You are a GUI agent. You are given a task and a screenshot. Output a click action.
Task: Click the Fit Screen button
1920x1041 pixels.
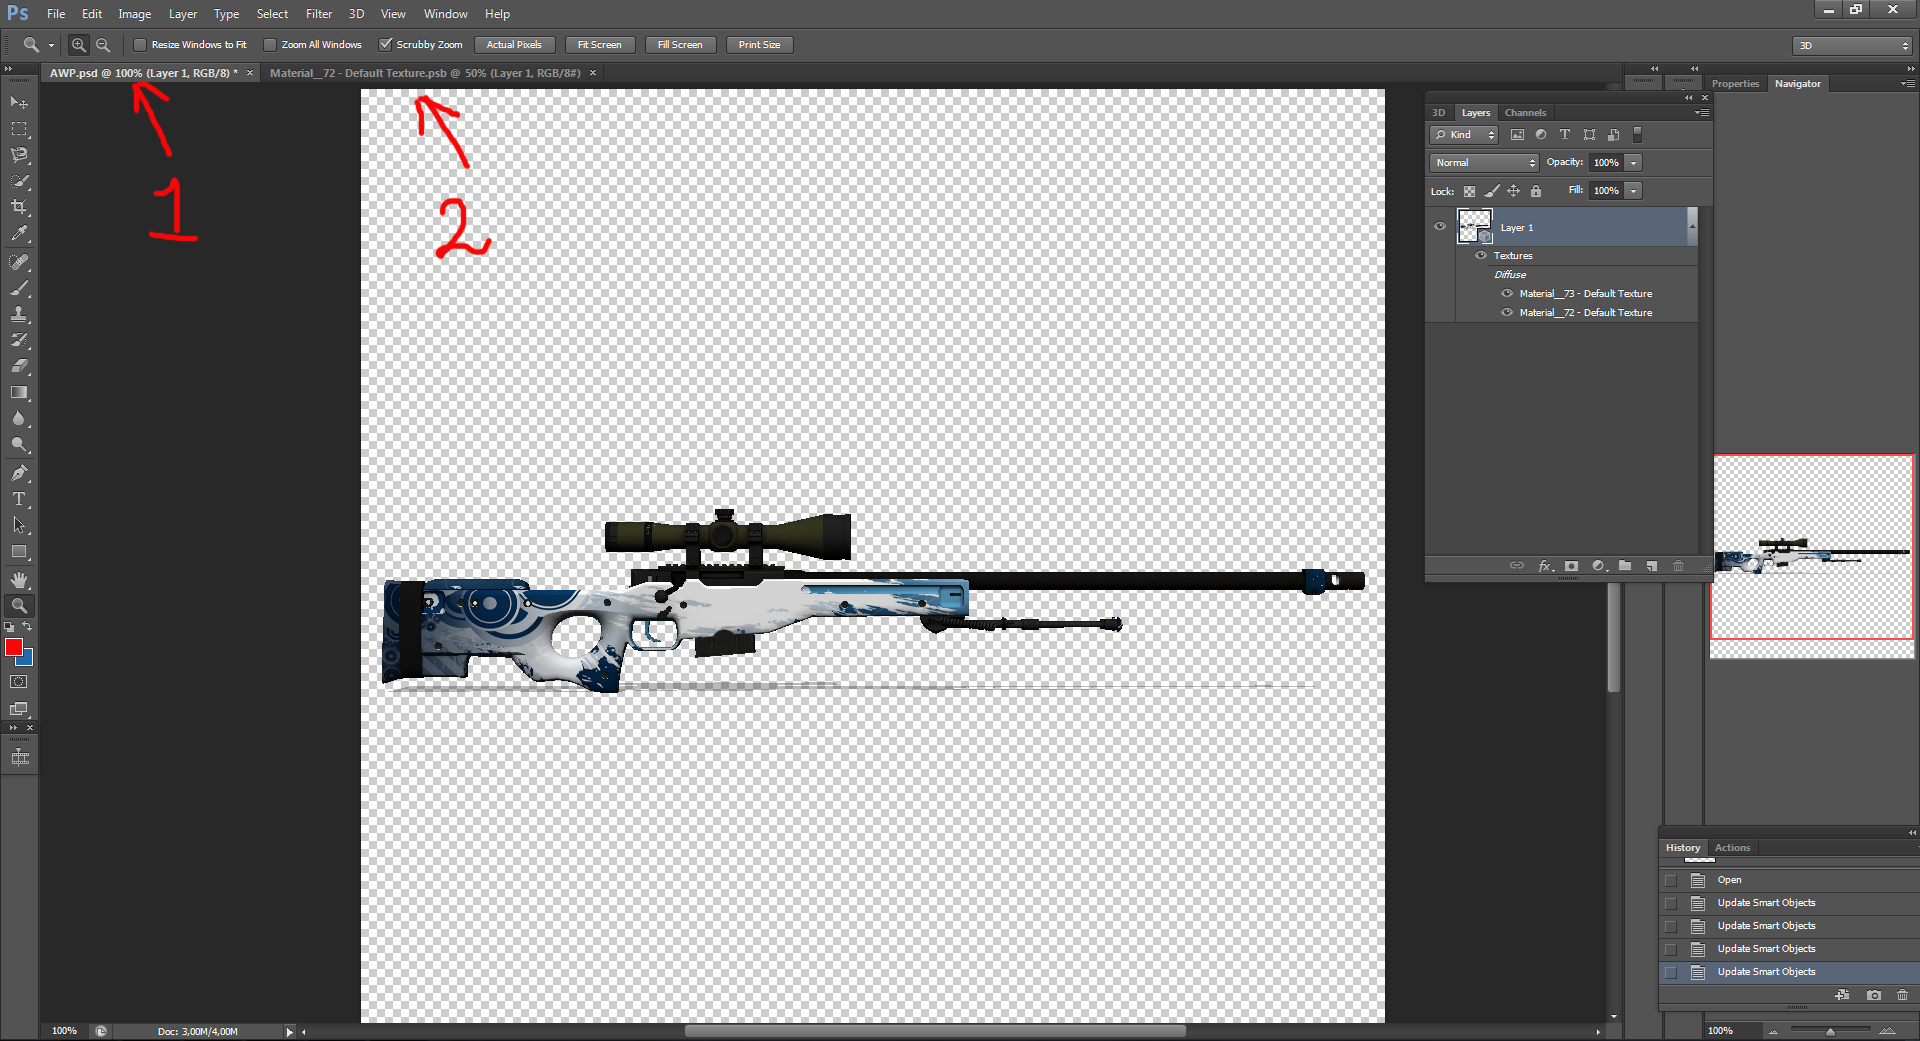(x=599, y=45)
